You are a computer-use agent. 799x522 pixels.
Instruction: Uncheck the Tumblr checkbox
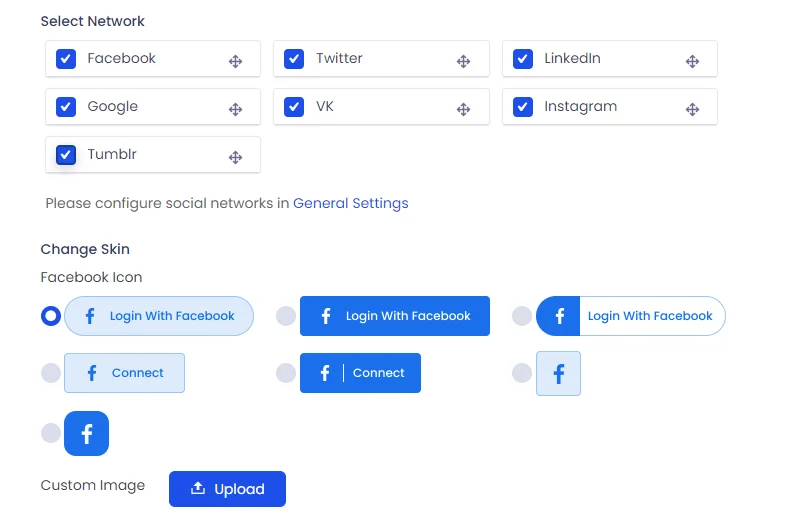(x=66, y=155)
